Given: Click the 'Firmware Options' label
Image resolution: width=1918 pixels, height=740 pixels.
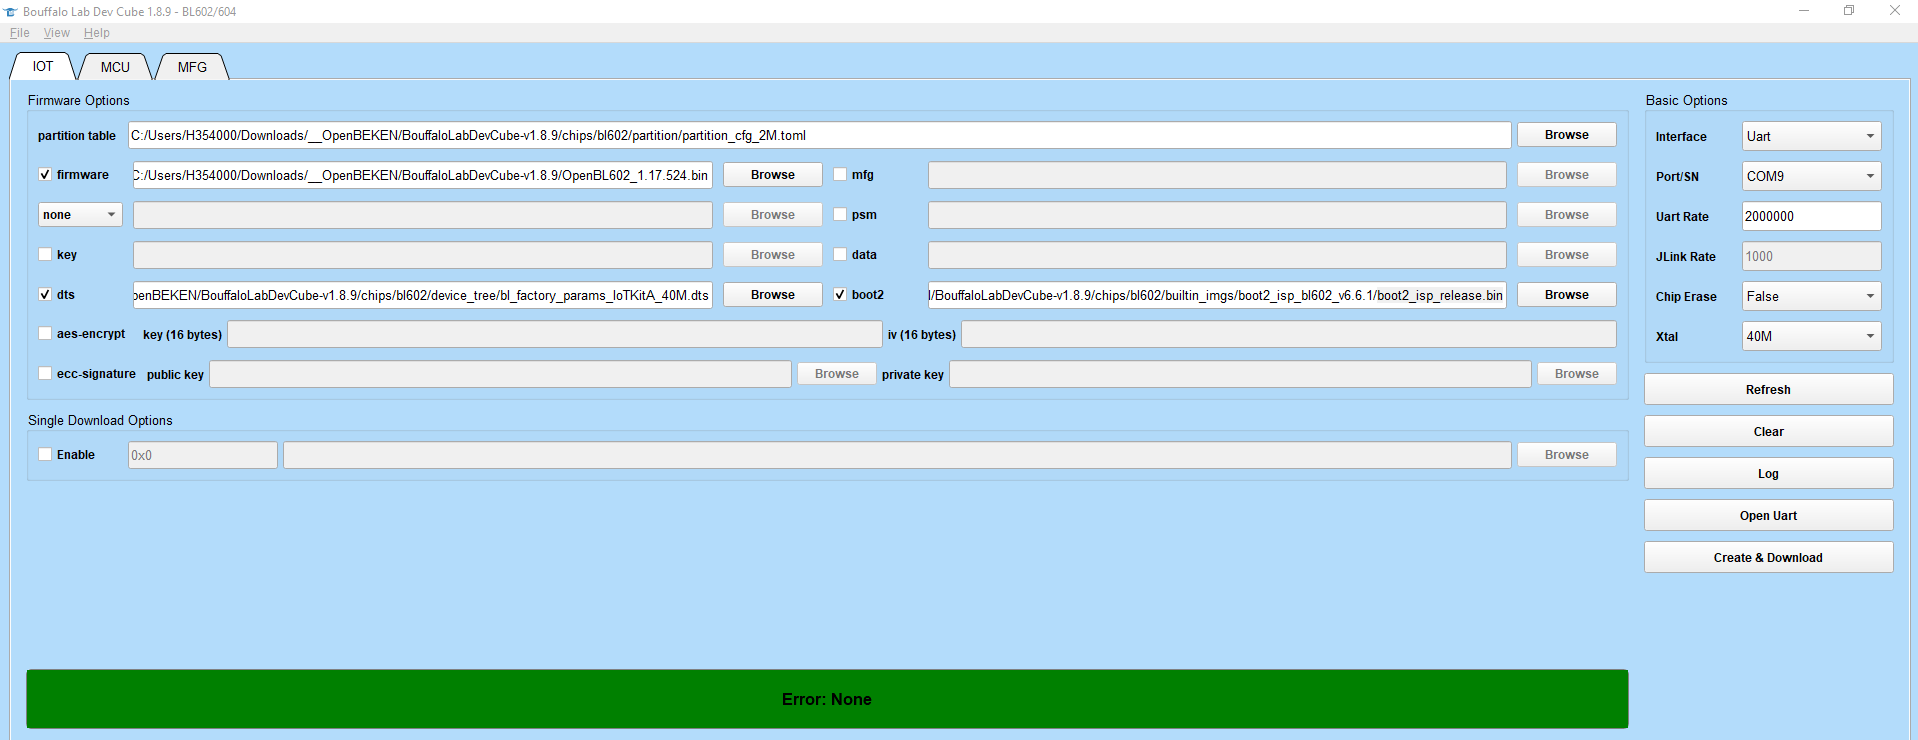Looking at the screenshot, I should pos(79,100).
